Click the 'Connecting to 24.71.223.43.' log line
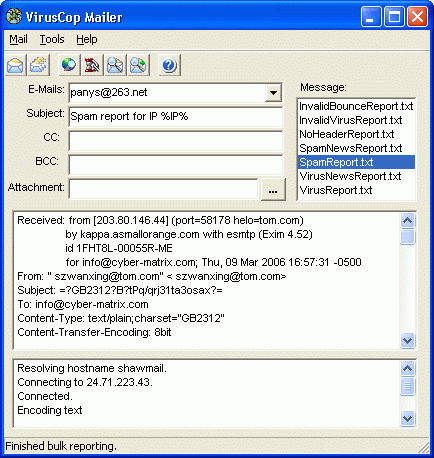Viewport: 434px width, 458px height. (x=85, y=382)
